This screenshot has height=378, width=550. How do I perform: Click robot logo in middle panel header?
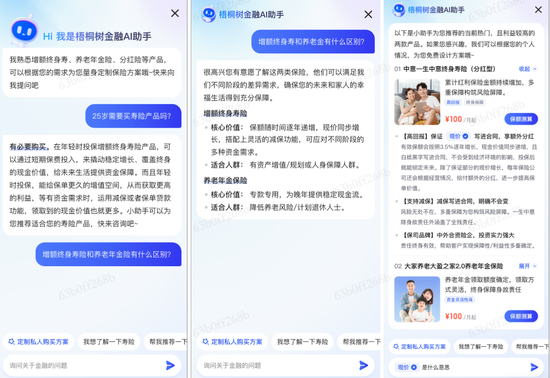point(209,14)
